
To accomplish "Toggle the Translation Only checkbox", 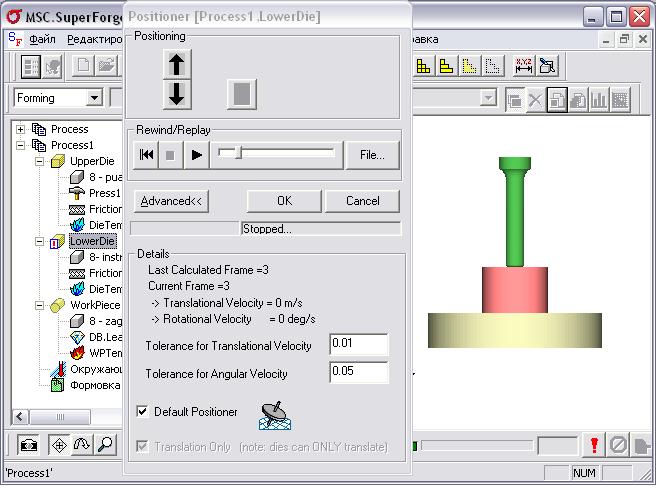I will tap(142, 446).
